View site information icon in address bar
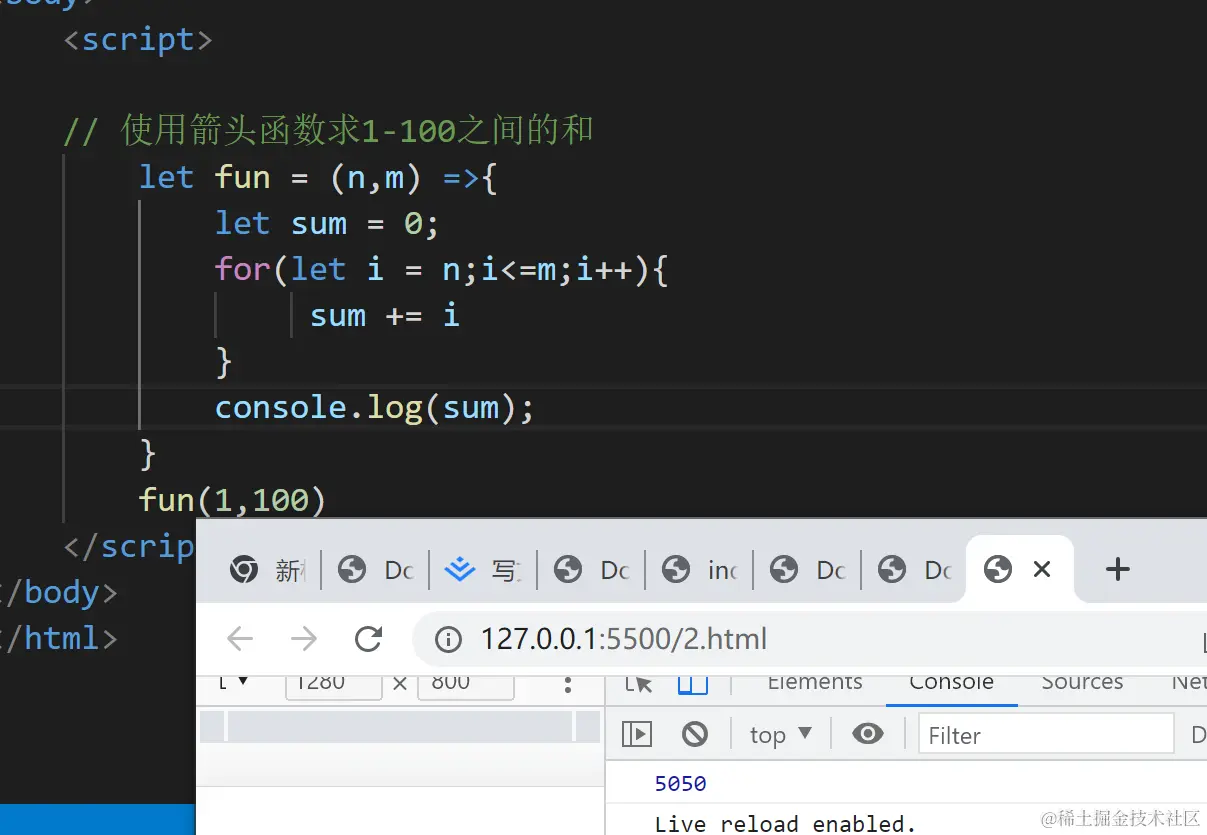 448,639
